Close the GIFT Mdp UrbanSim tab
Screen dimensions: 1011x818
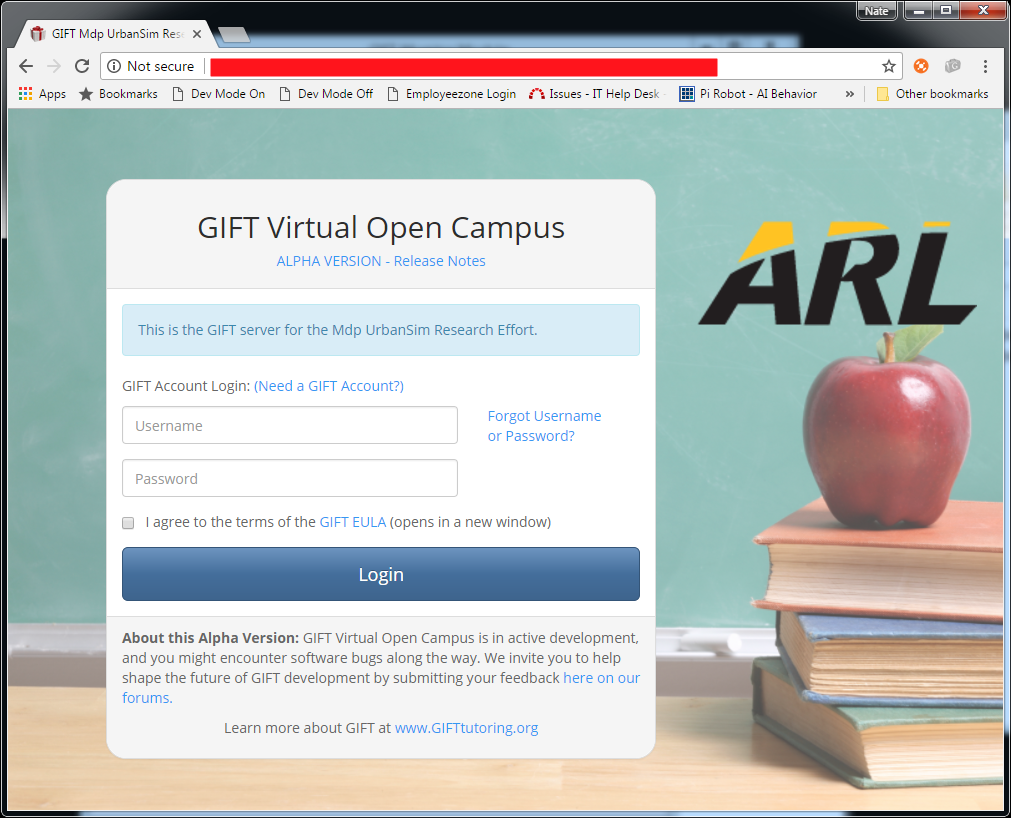[197, 34]
